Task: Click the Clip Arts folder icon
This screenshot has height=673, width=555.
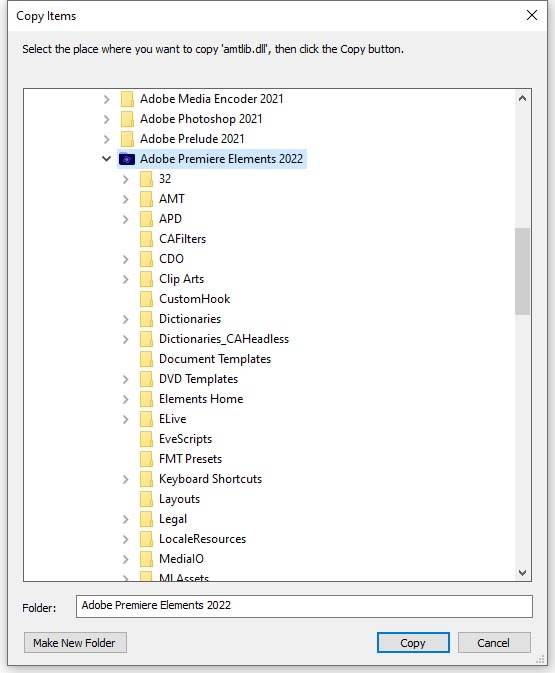Action: [146, 279]
